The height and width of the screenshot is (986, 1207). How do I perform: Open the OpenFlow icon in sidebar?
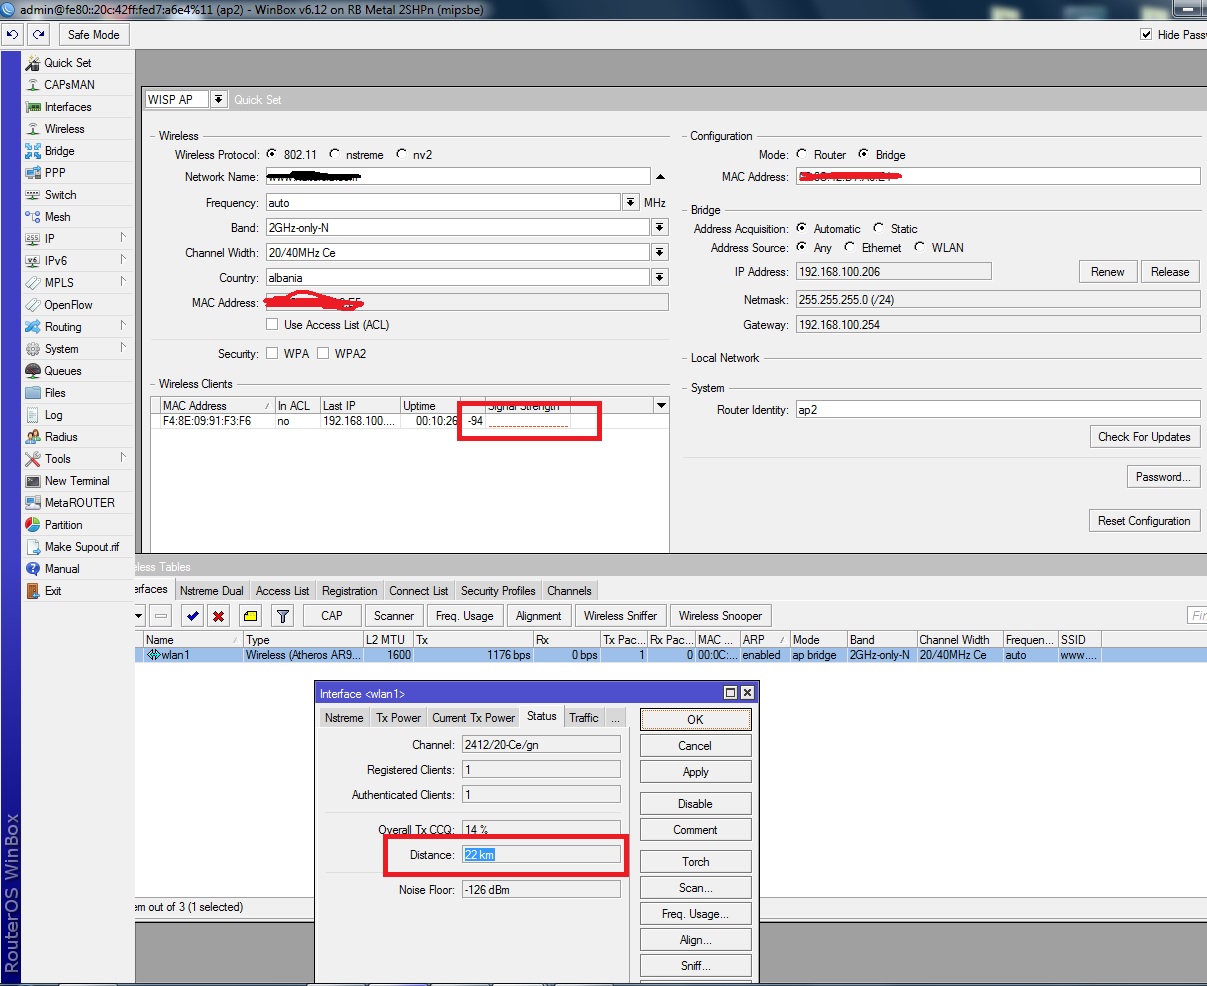[33, 305]
